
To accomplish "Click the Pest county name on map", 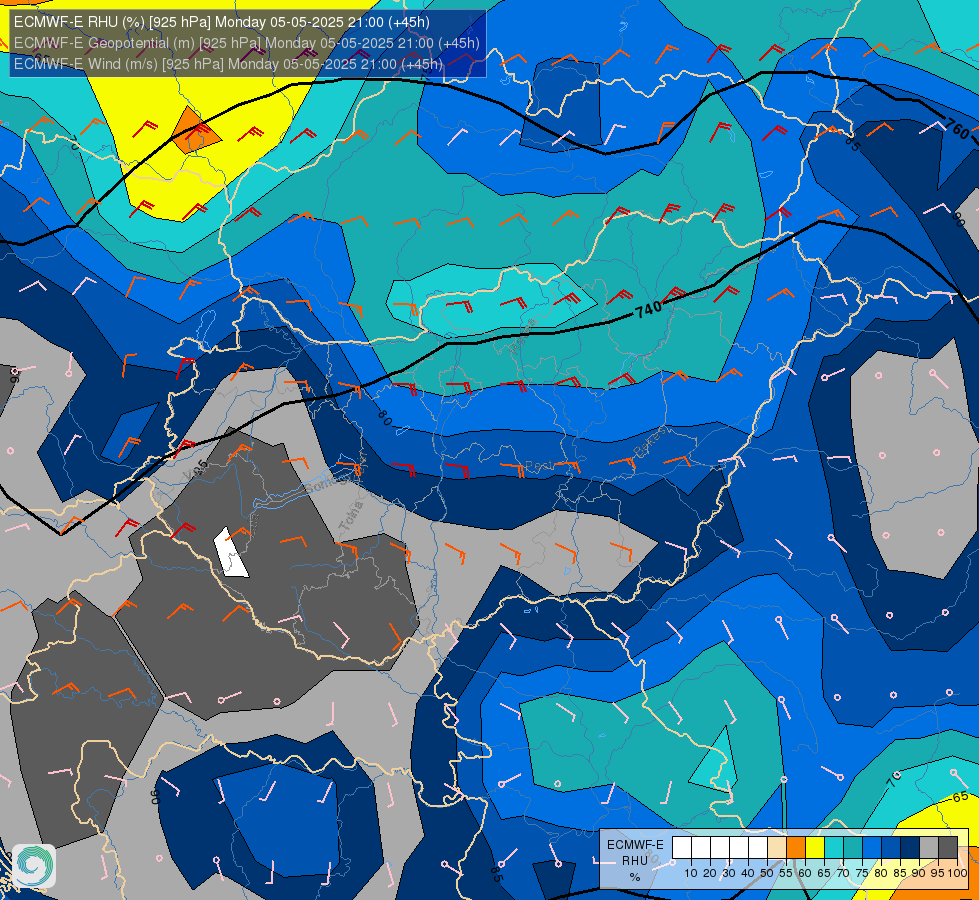I will [539, 466].
